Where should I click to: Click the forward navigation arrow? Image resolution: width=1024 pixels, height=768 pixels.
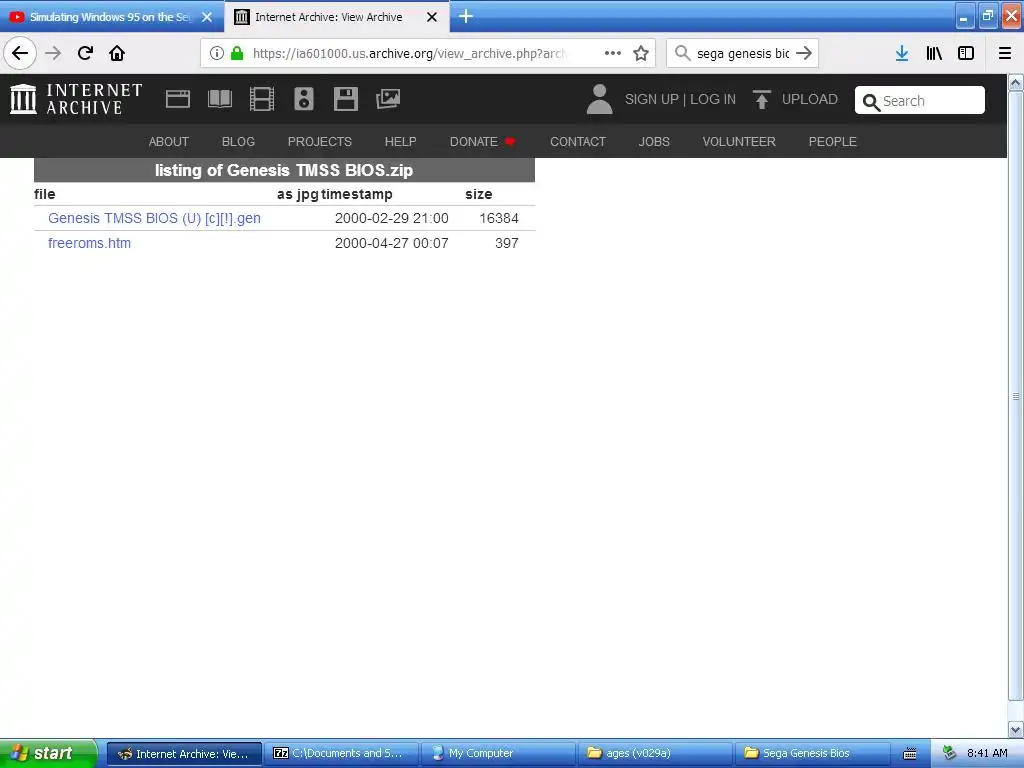[53, 53]
